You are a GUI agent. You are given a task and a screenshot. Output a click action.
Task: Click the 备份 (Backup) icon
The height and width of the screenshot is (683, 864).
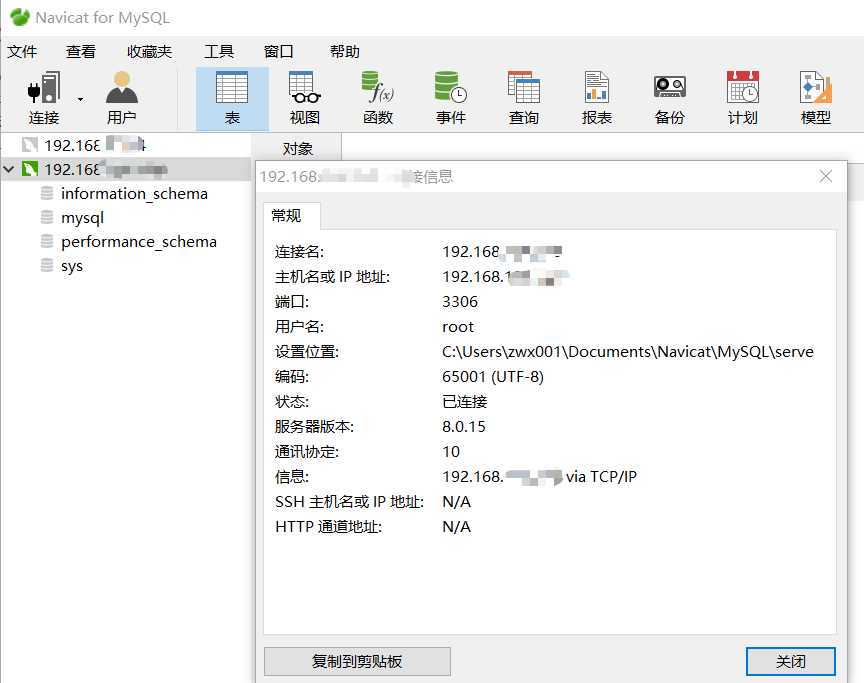click(x=668, y=97)
